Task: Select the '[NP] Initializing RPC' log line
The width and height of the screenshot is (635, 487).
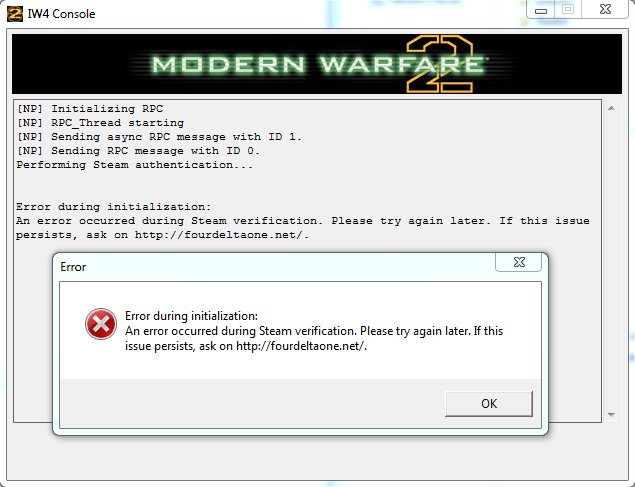Action: 90,109
